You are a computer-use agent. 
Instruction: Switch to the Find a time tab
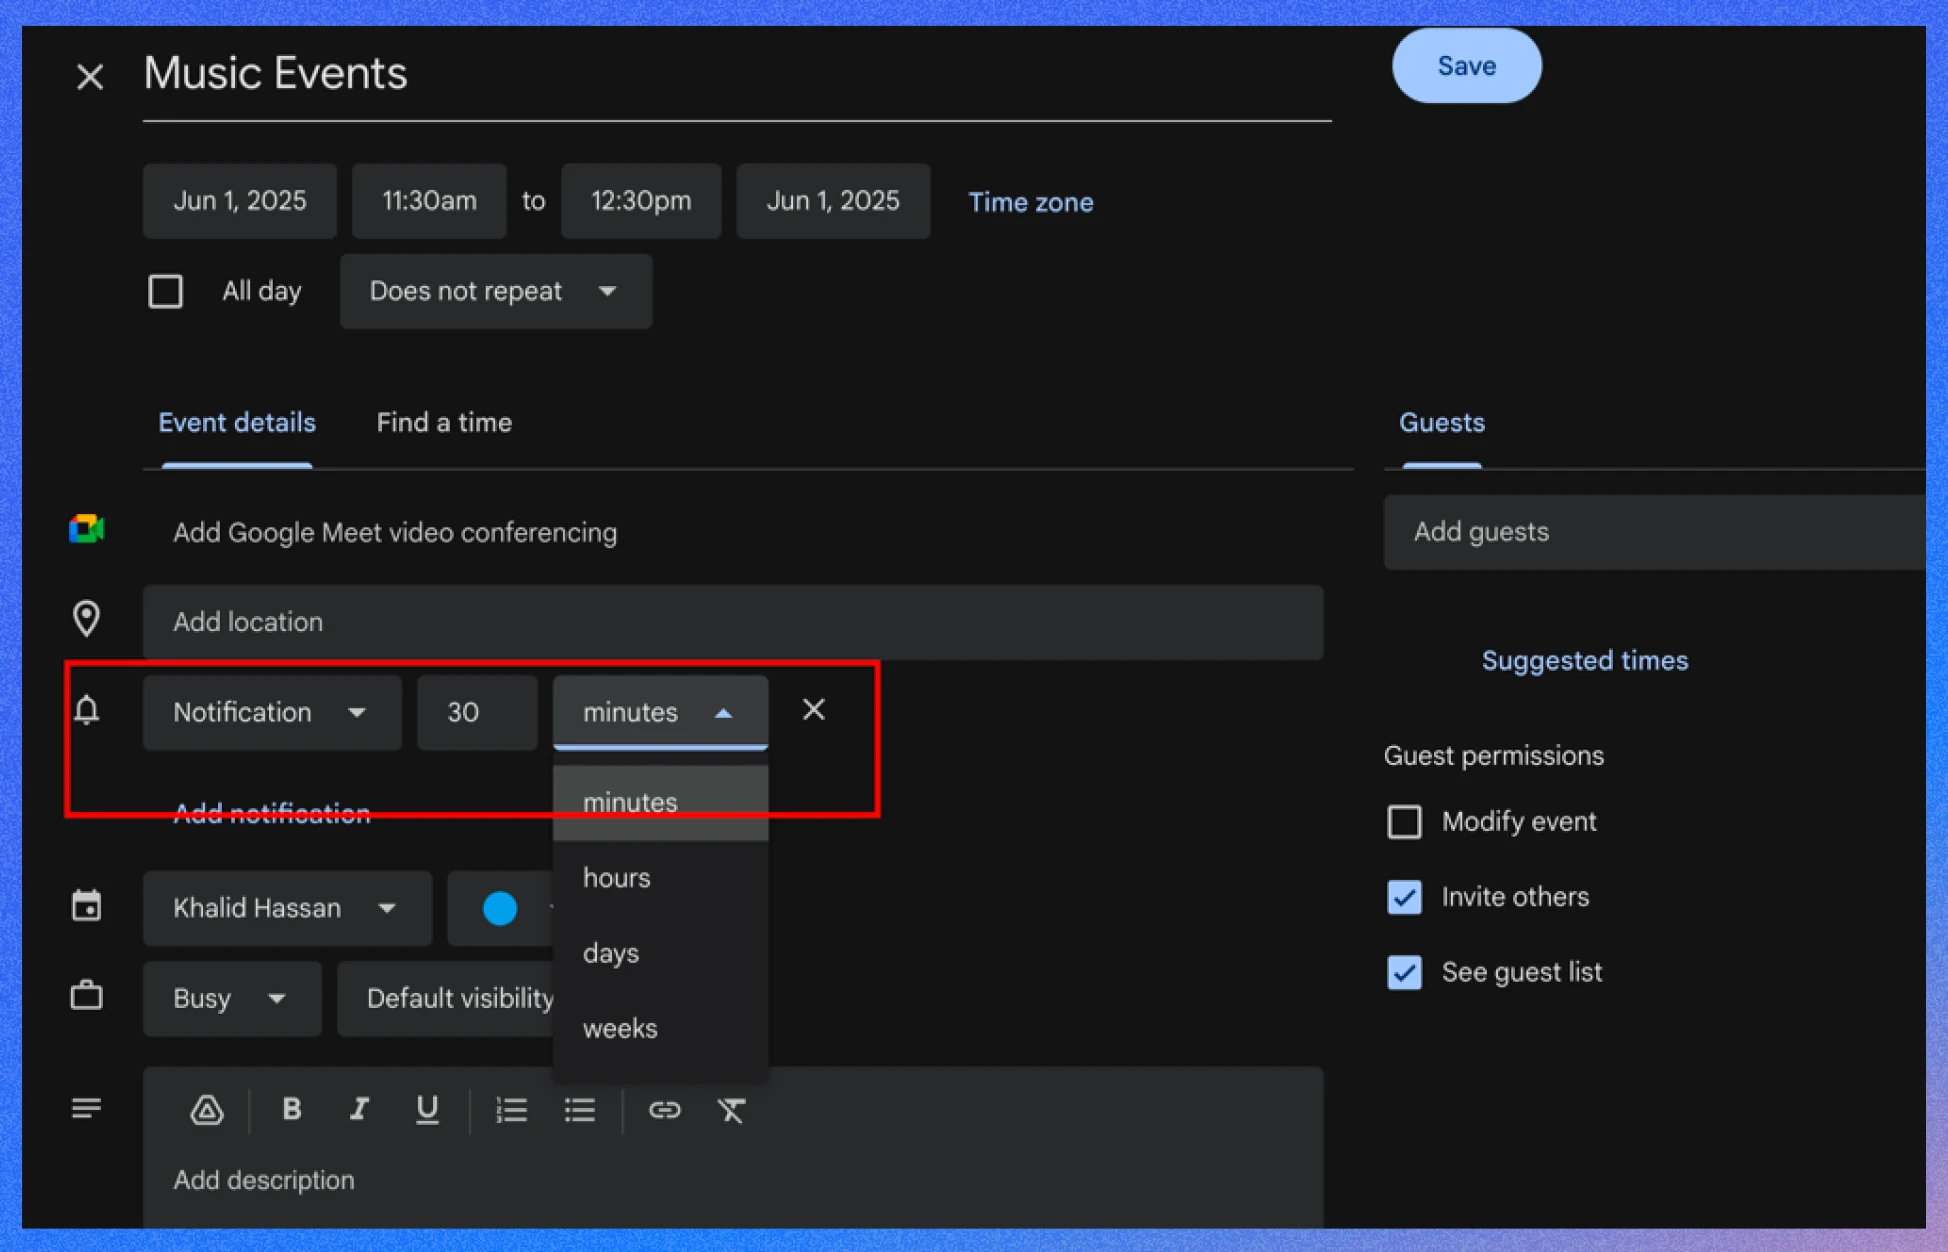click(444, 423)
